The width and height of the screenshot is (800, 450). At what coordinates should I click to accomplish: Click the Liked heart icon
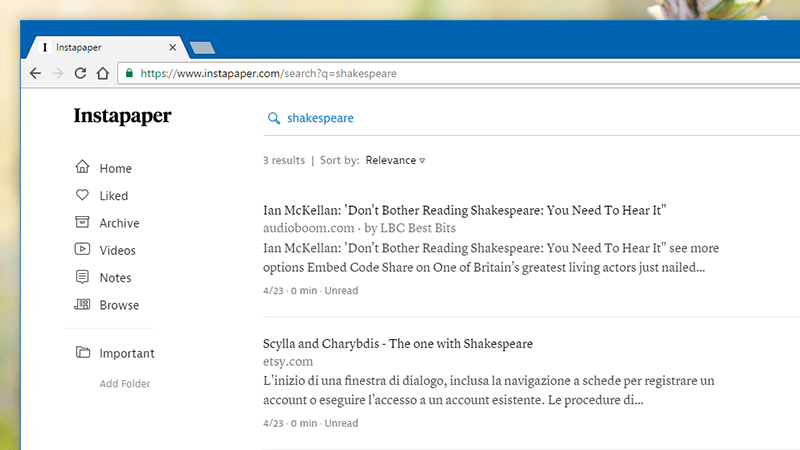[82, 195]
